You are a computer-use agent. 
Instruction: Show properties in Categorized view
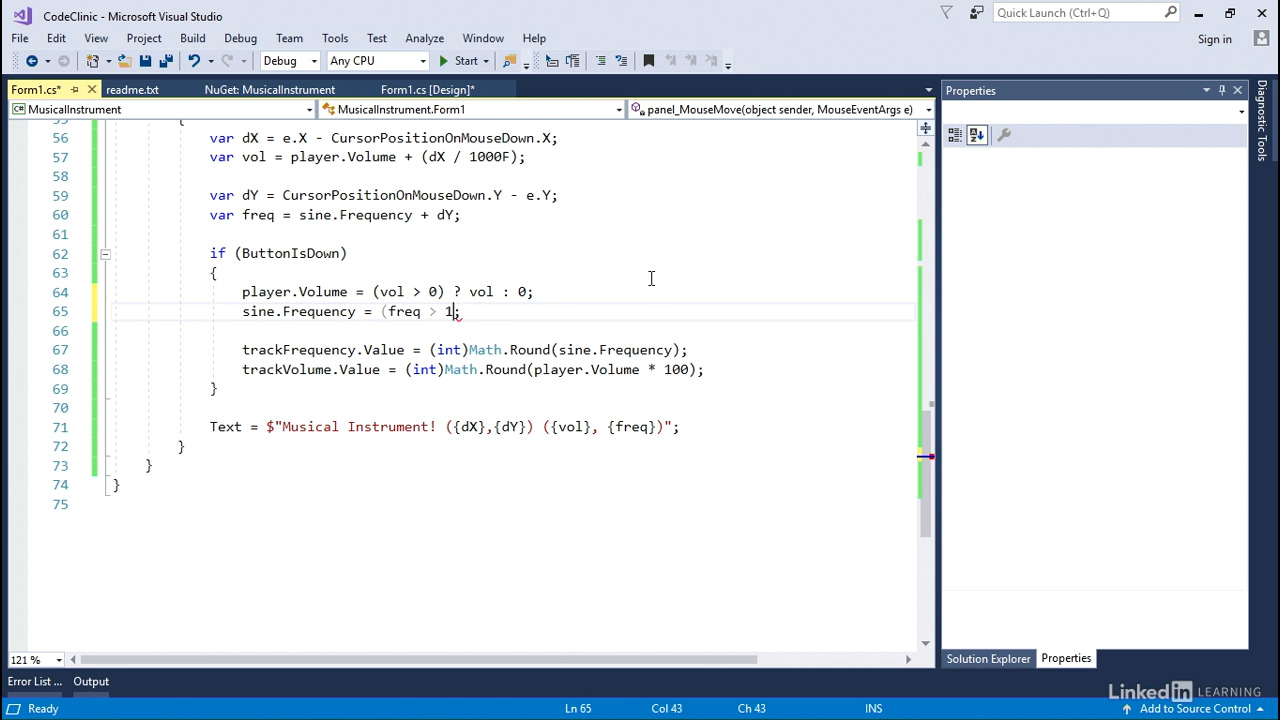point(955,135)
